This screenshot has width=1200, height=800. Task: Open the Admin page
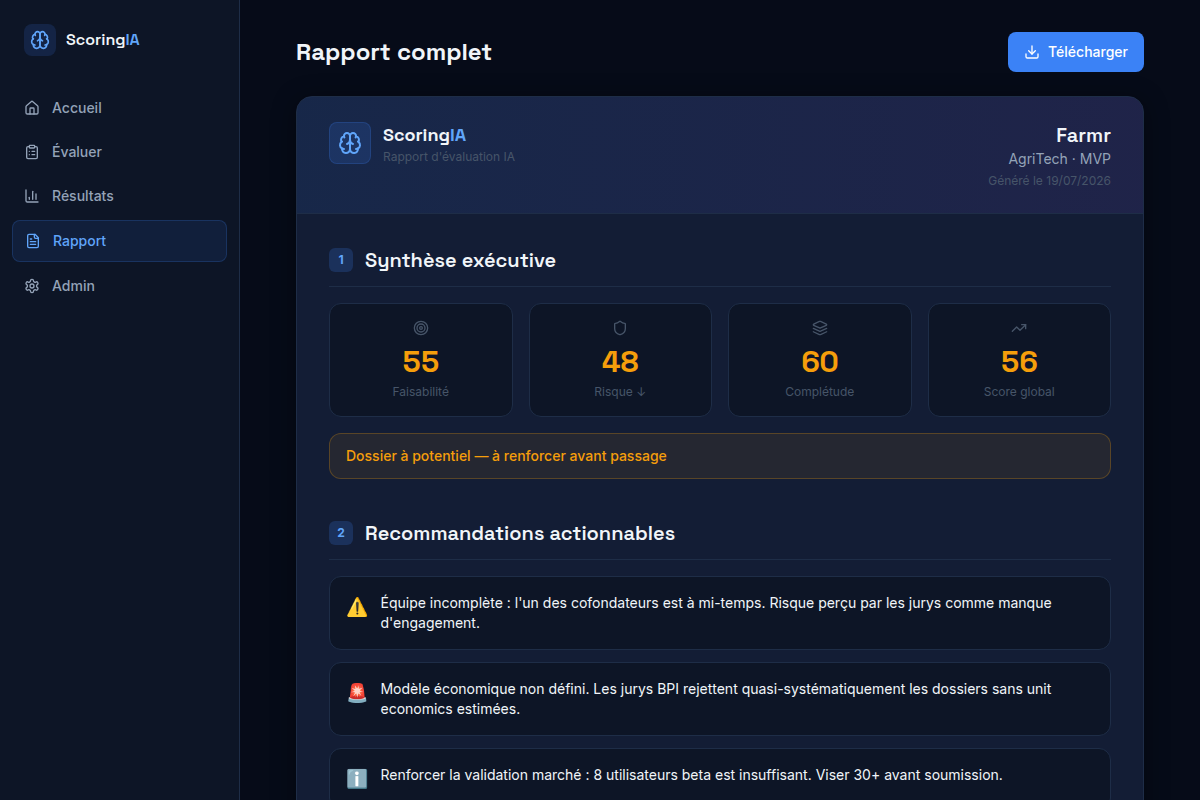tap(119, 286)
